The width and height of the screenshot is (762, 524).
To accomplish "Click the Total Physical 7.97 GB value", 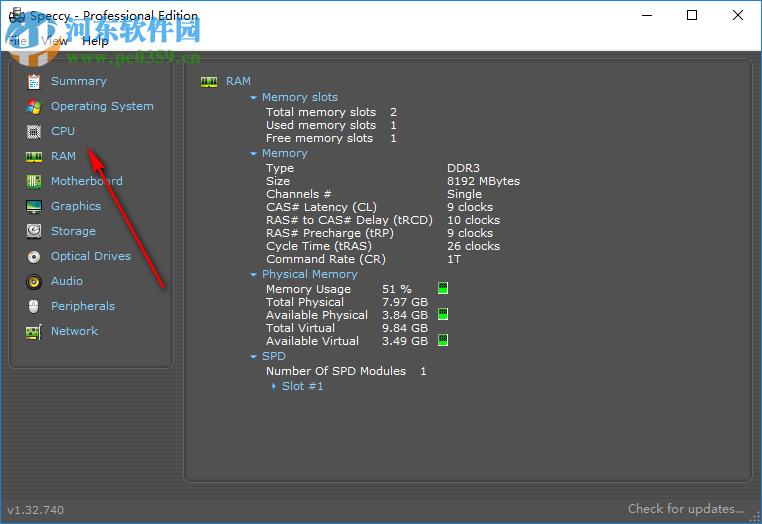I will (405, 302).
